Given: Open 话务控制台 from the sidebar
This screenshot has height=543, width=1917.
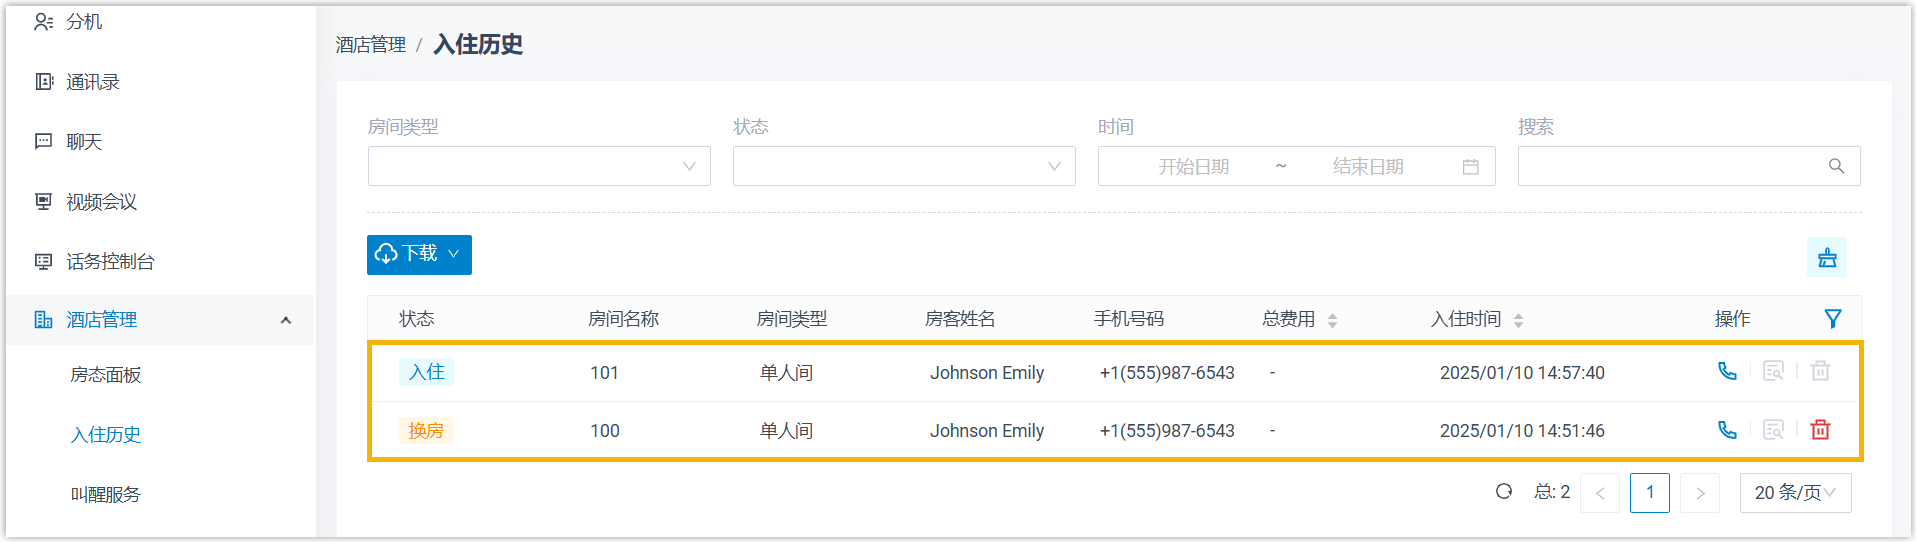Looking at the screenshot, I should [x=110, y=262].
